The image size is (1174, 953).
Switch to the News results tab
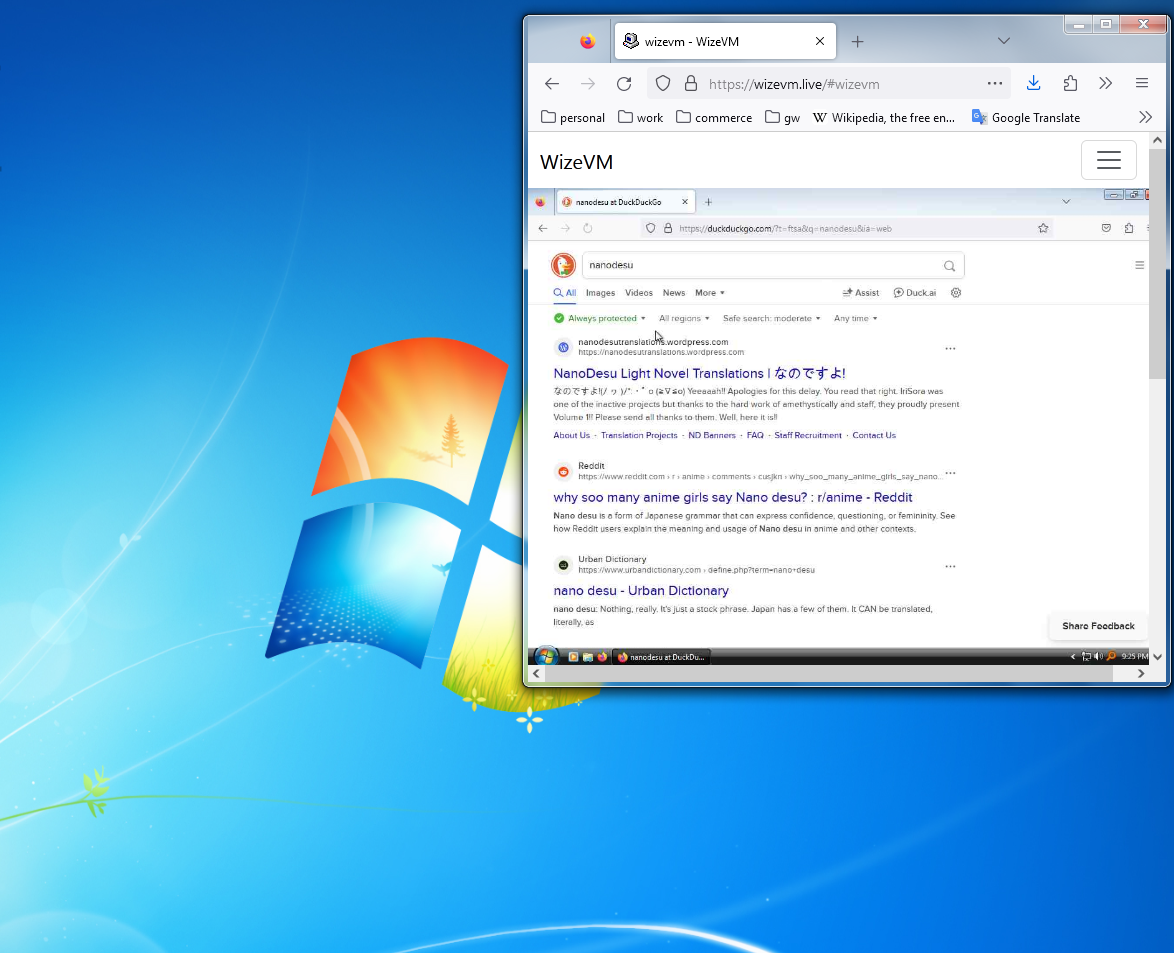[674, 293]
